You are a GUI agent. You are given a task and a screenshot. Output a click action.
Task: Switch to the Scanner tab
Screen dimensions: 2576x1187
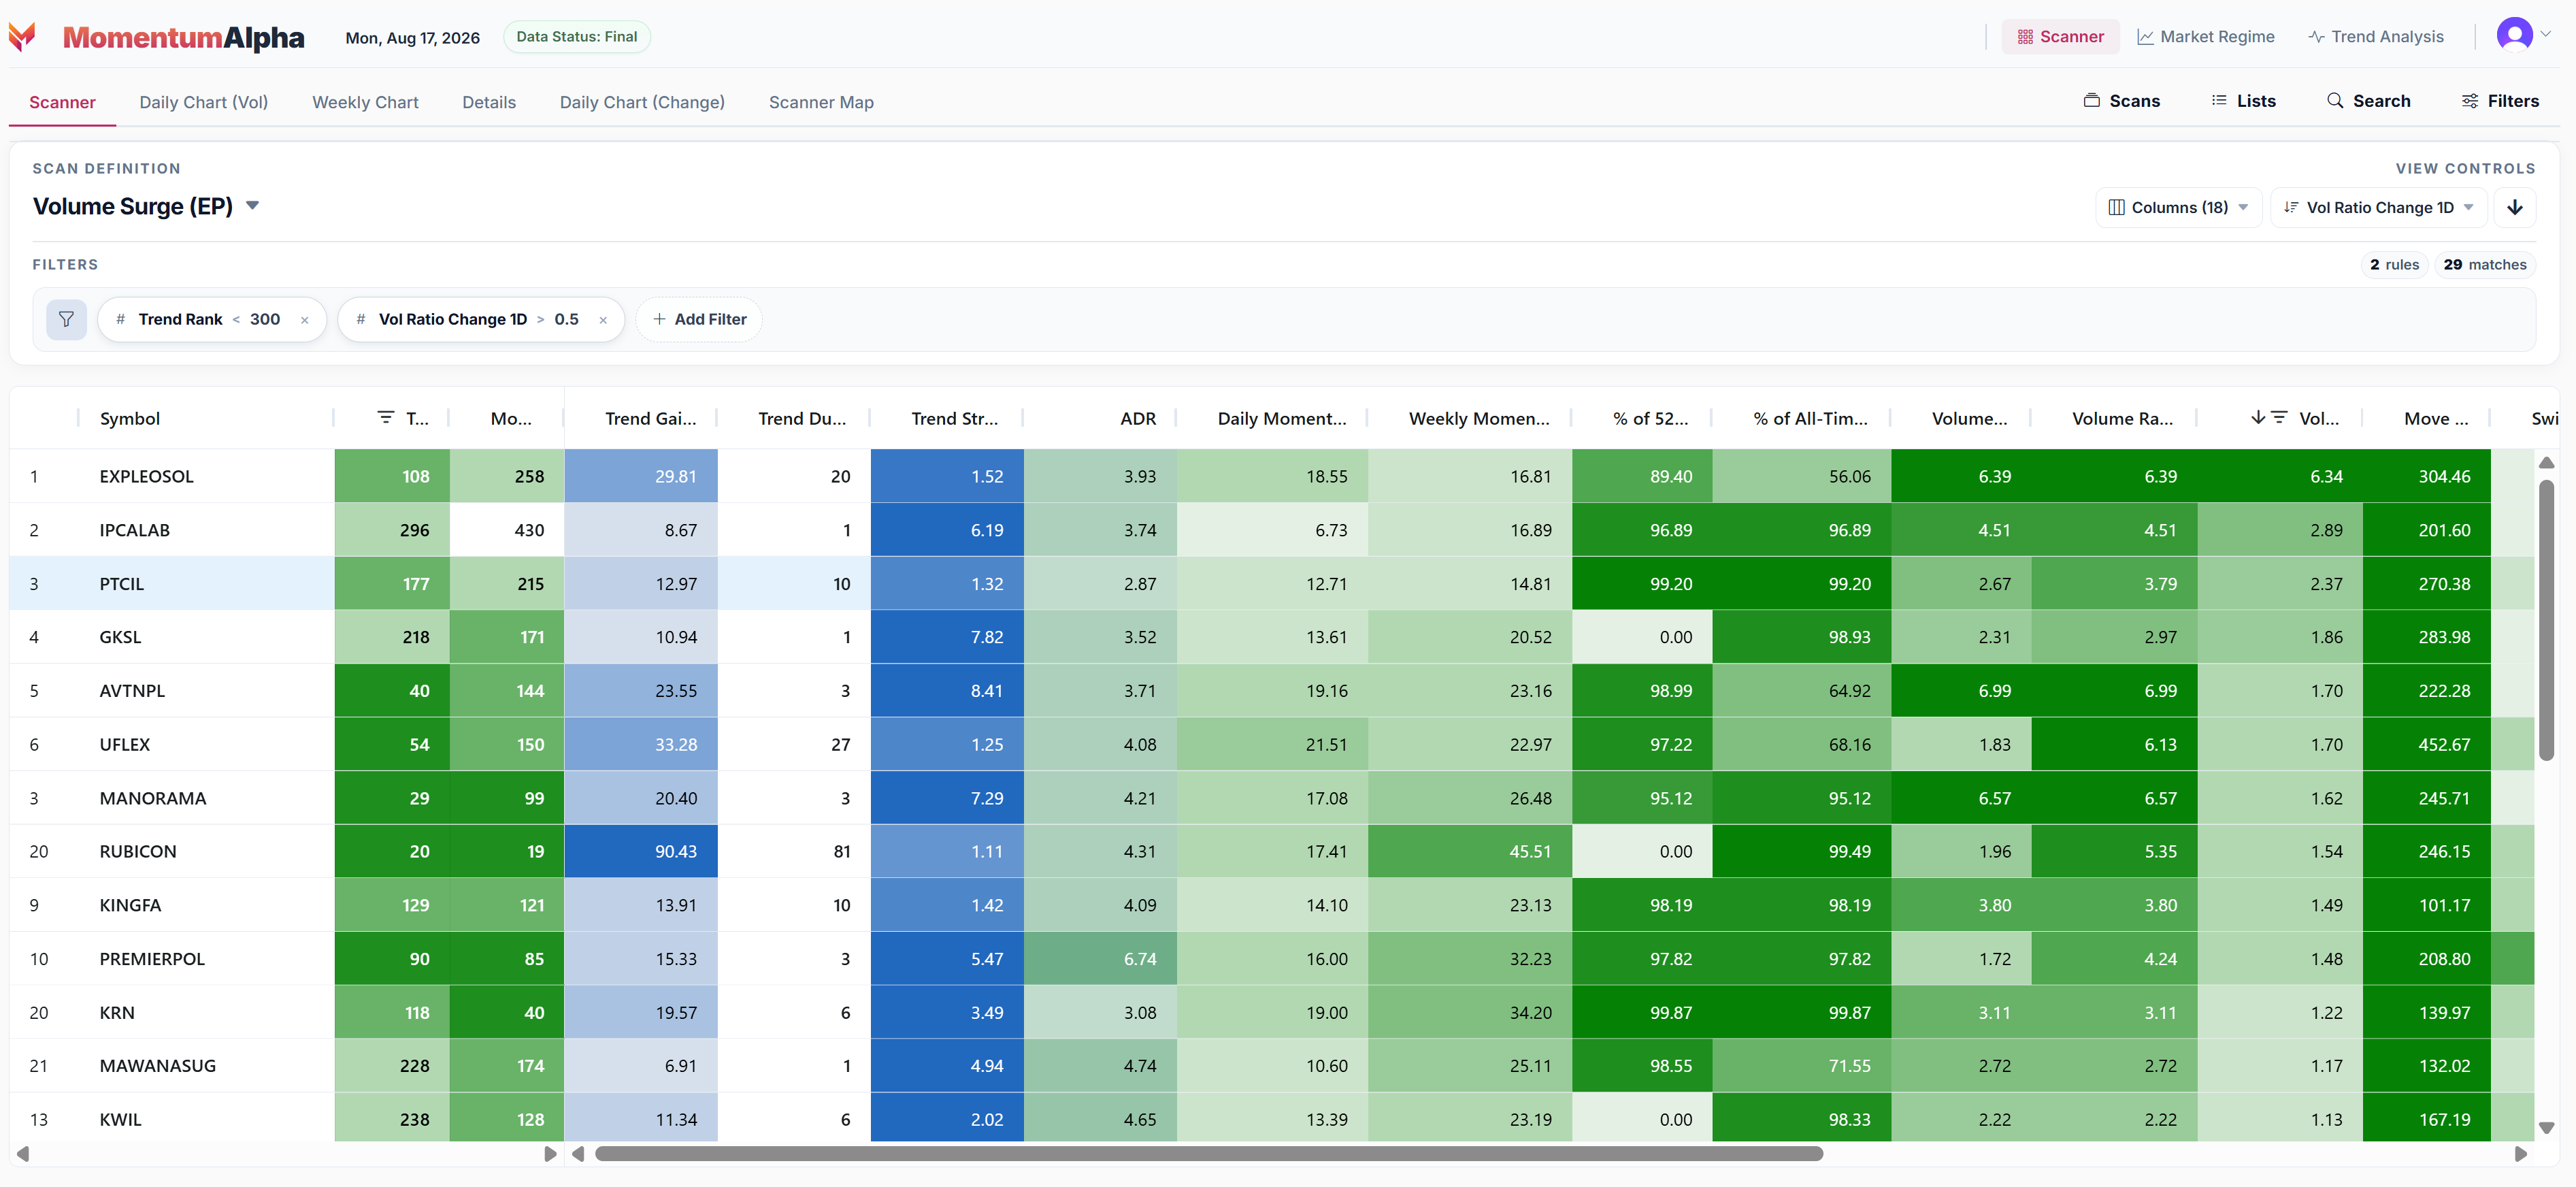tap(62, 102)
